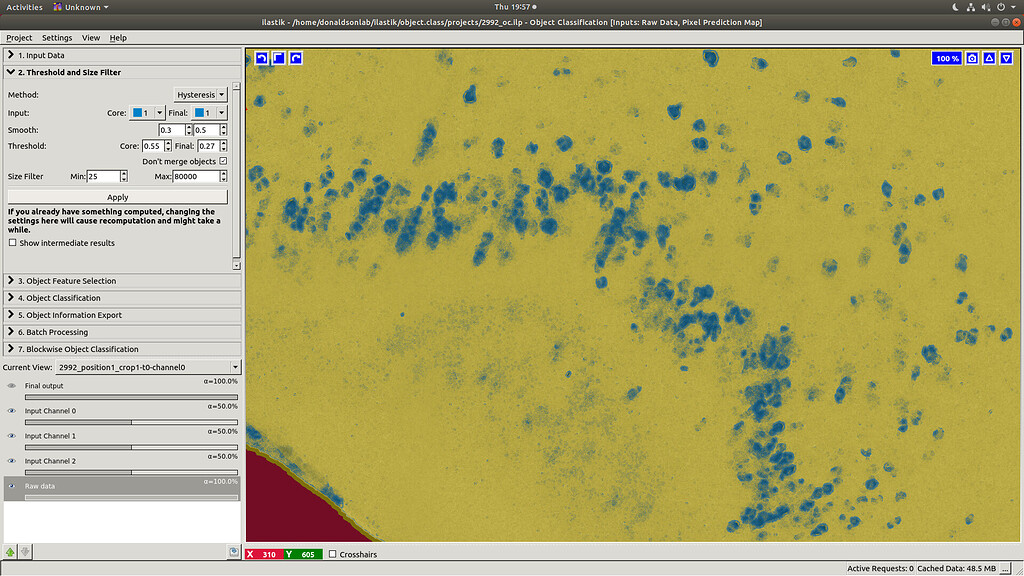
Task: Open the Project menu
Action: tap(18, 37)
